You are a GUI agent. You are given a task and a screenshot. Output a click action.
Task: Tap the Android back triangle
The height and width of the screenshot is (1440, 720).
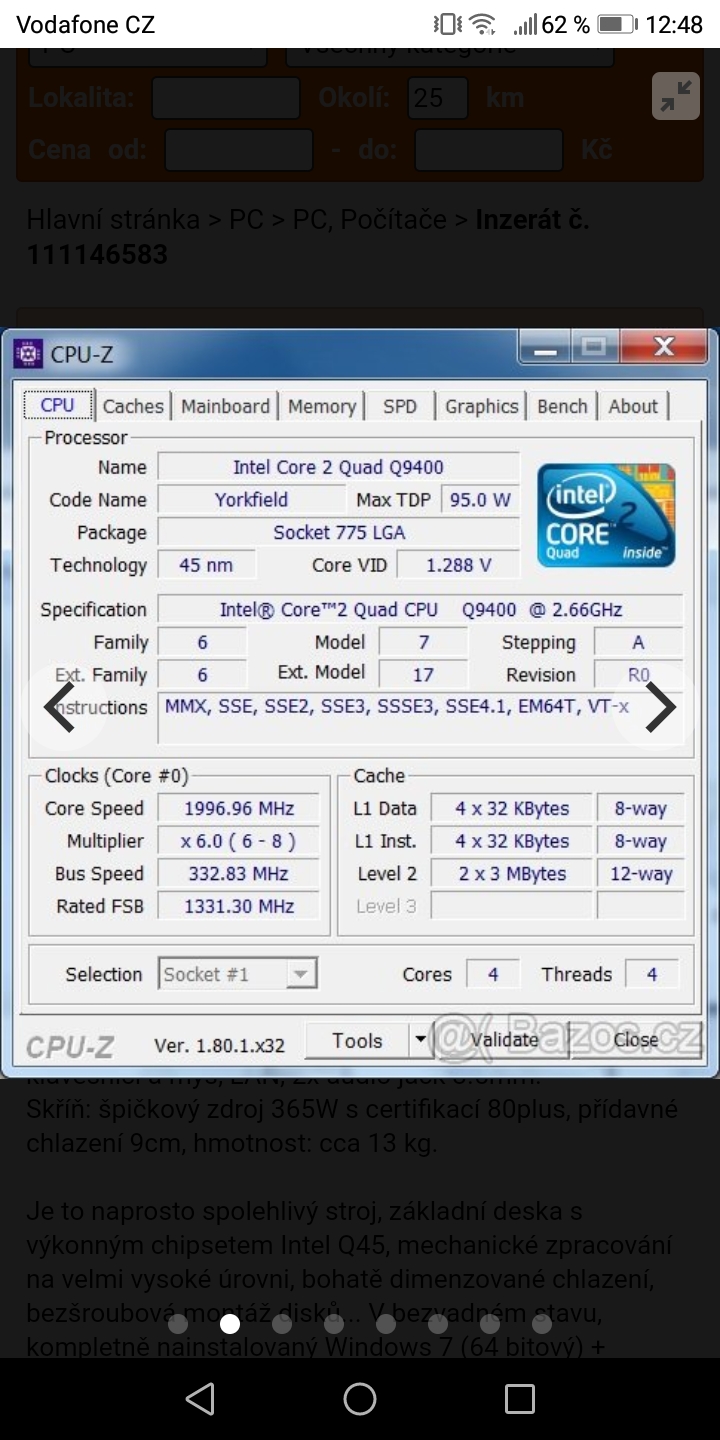[200, 1398]
